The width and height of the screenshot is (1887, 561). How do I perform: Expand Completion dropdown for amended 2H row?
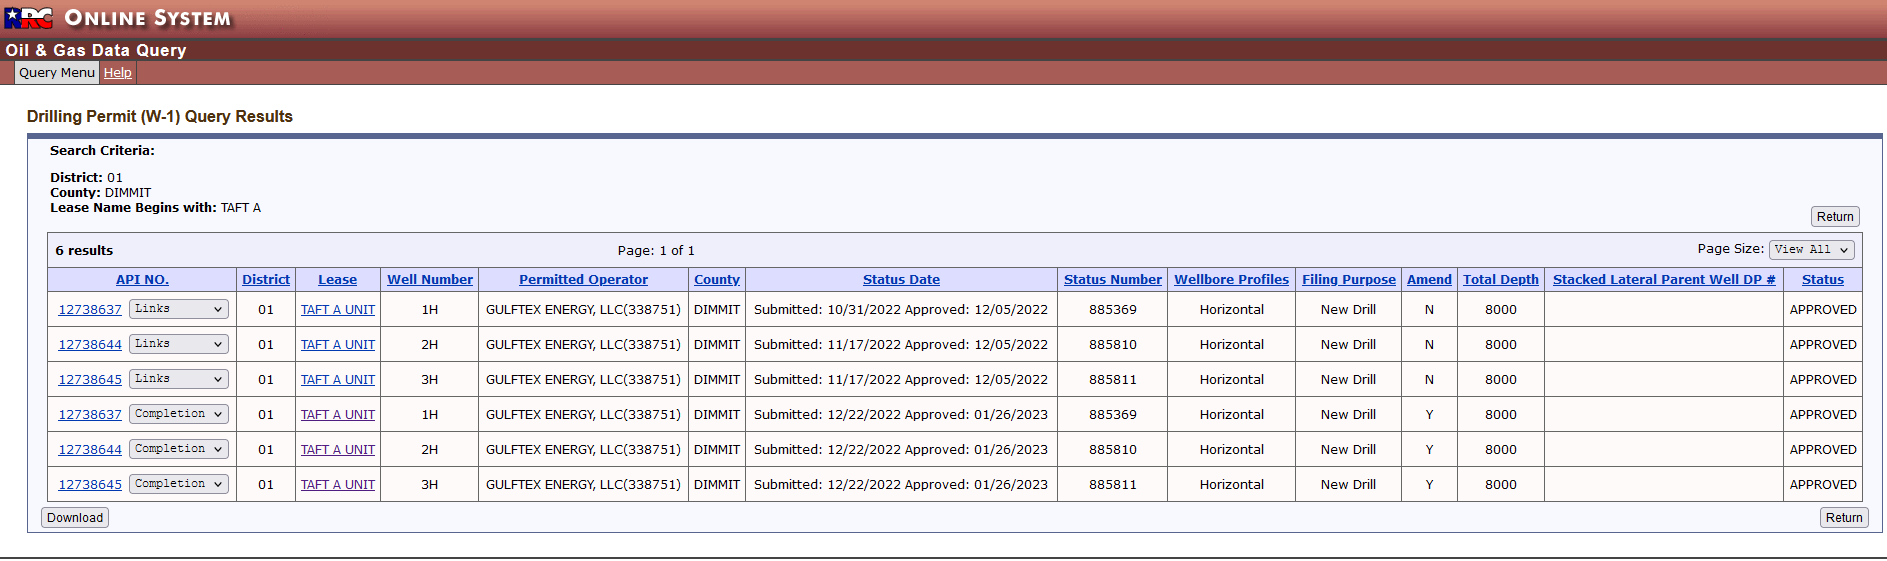(179, 449)
